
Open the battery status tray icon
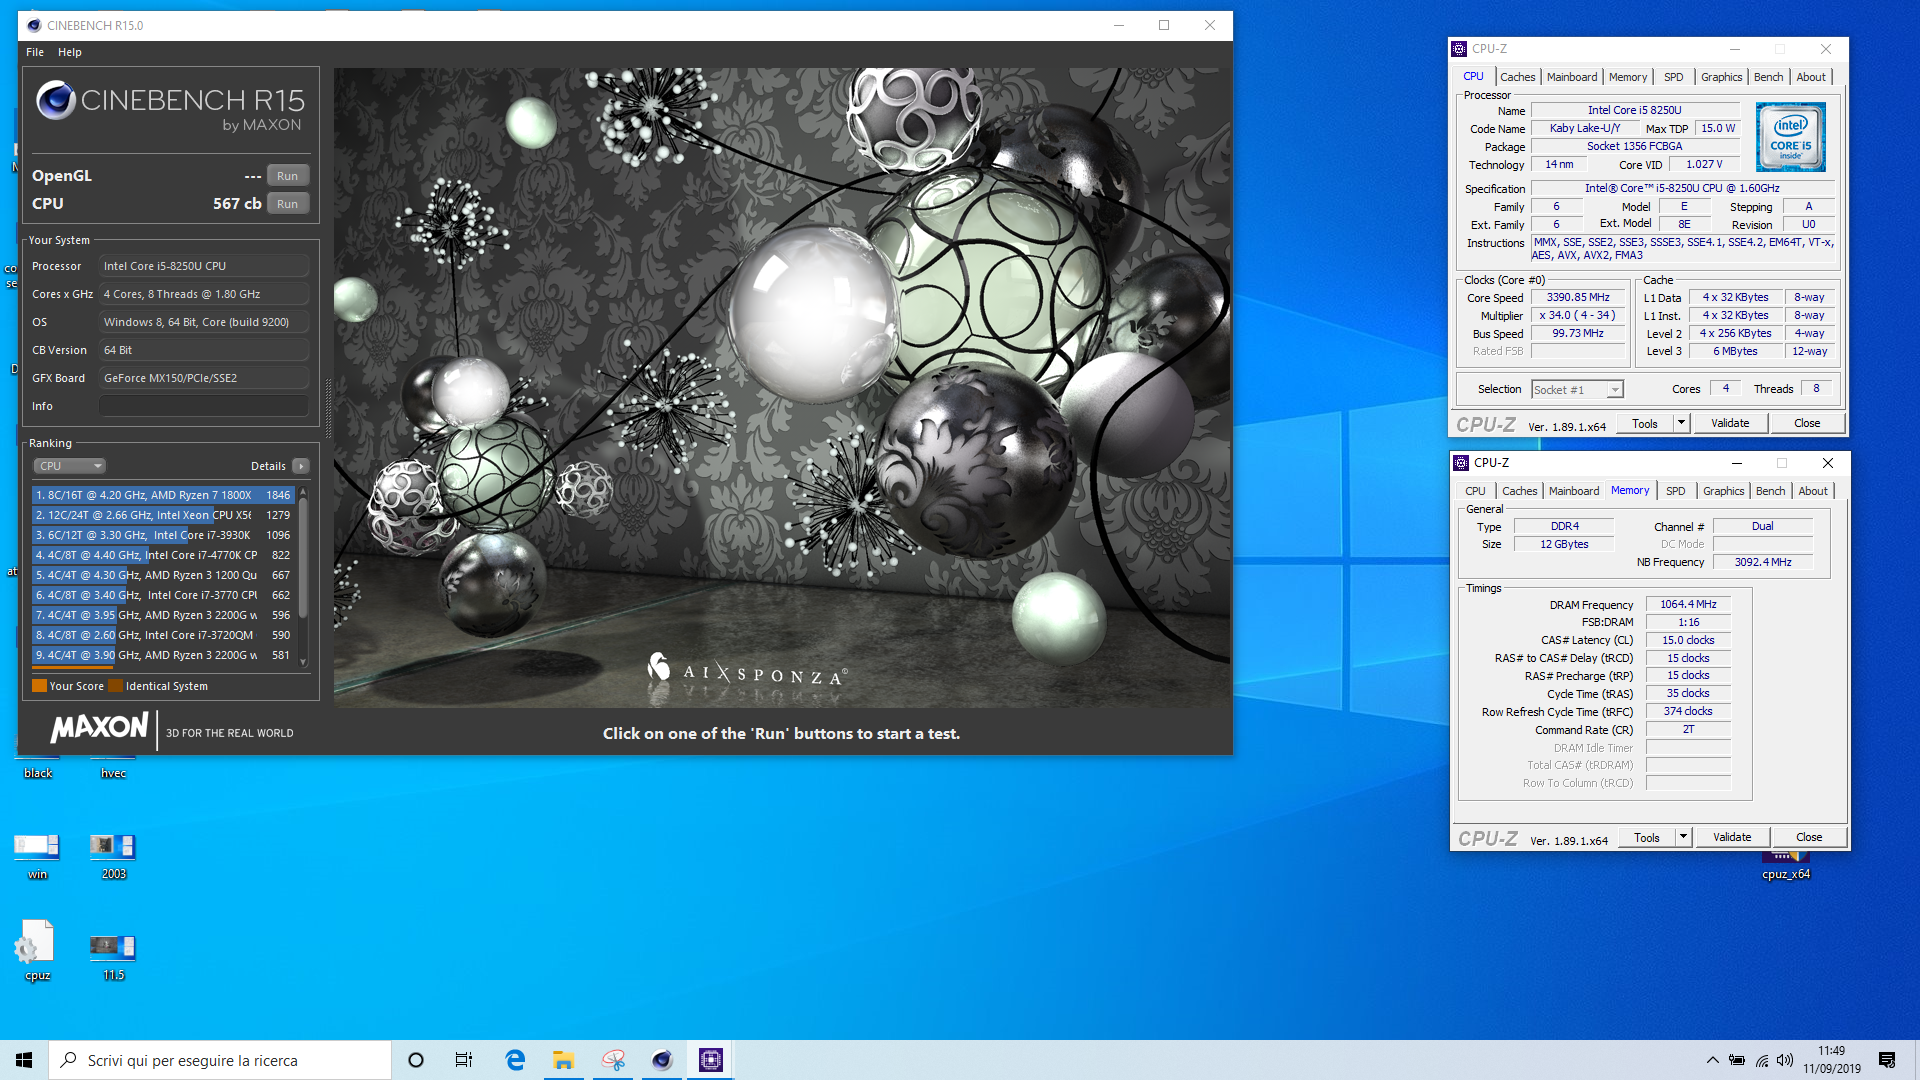point(1737,1060)
